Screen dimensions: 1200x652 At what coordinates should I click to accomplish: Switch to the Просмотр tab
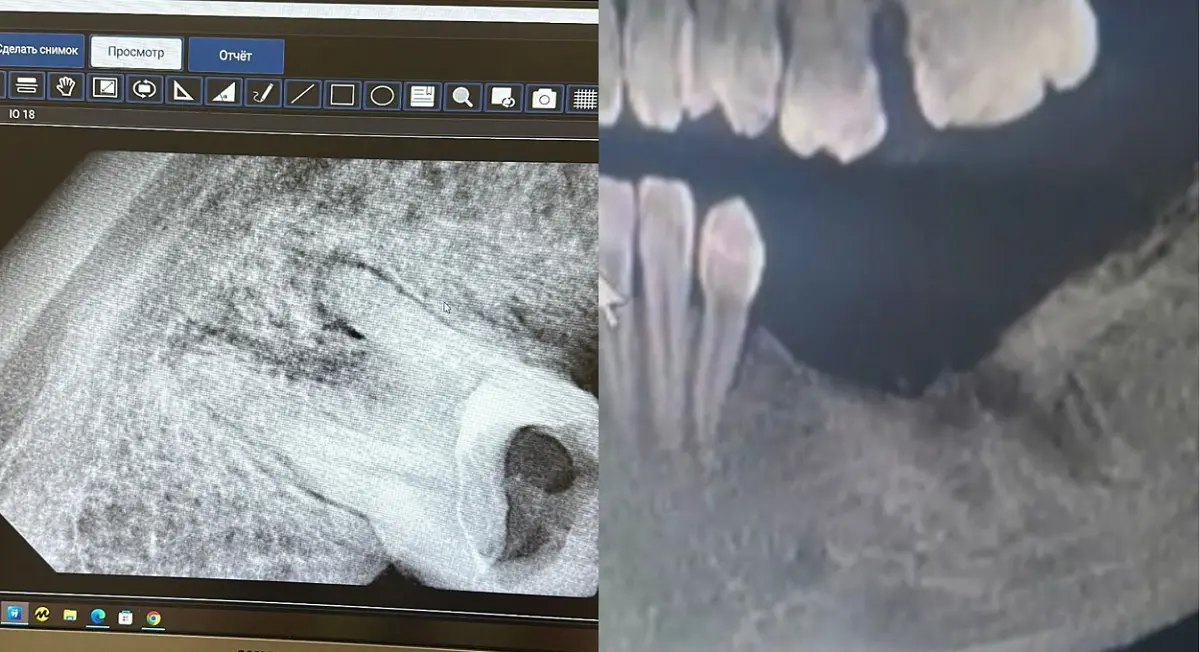pos(136,52)
